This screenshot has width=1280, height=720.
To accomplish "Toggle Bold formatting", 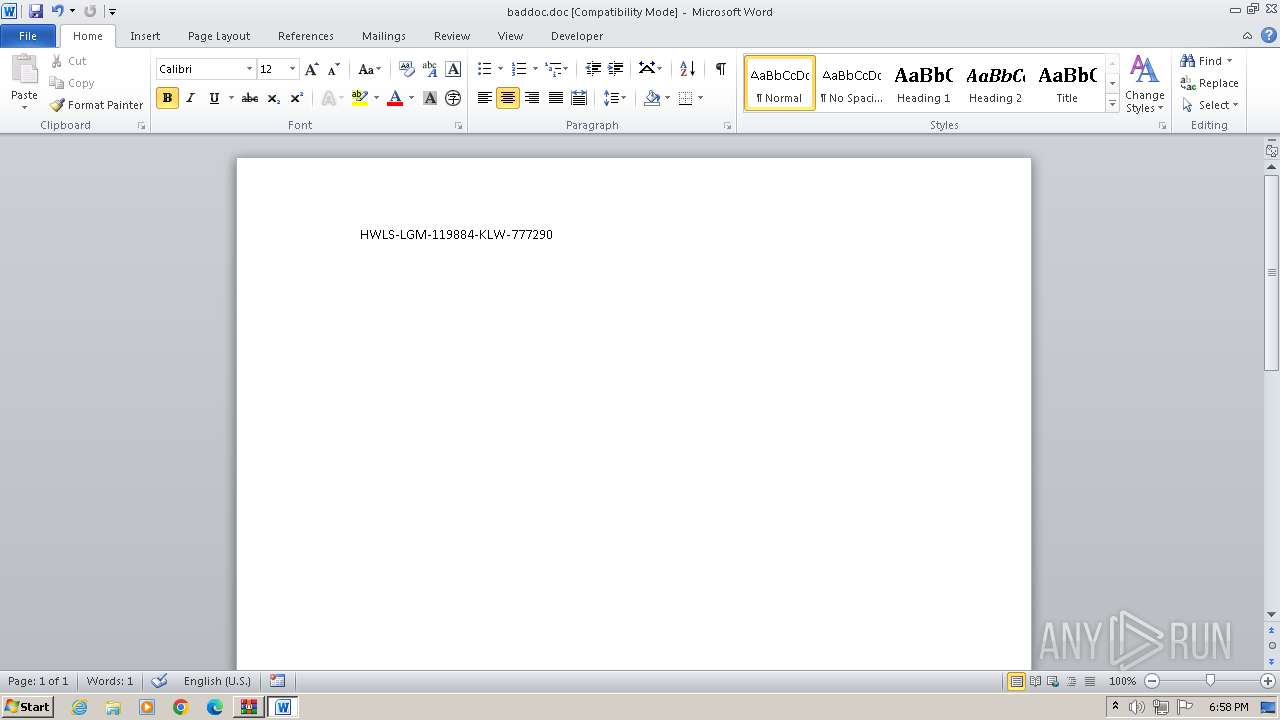I will [167, 98].
